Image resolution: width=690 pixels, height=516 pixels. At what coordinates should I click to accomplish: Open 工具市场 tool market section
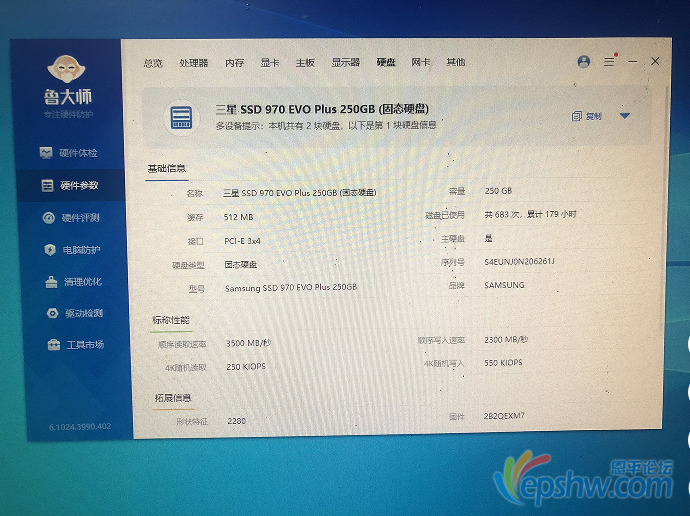tap(76, 344)
